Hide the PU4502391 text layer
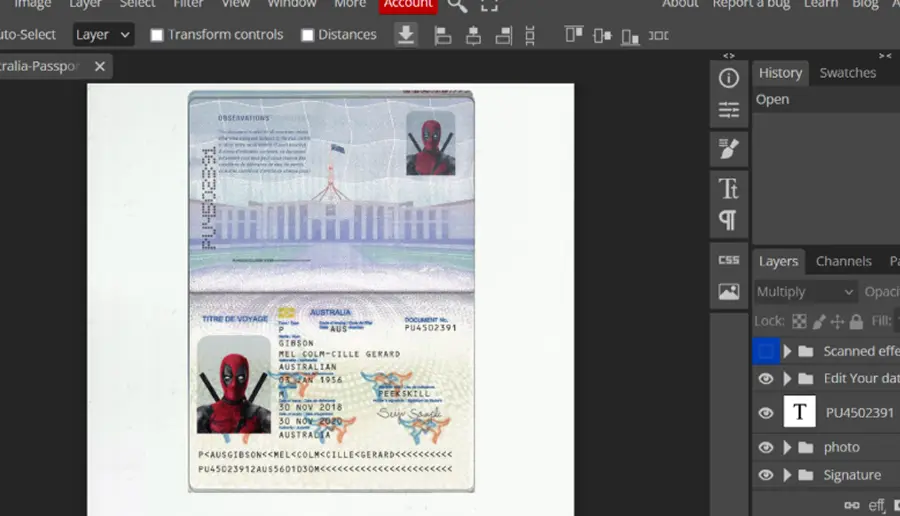This screenshot has height=516, width=900. pyautogui.click(x=766, y=413)
